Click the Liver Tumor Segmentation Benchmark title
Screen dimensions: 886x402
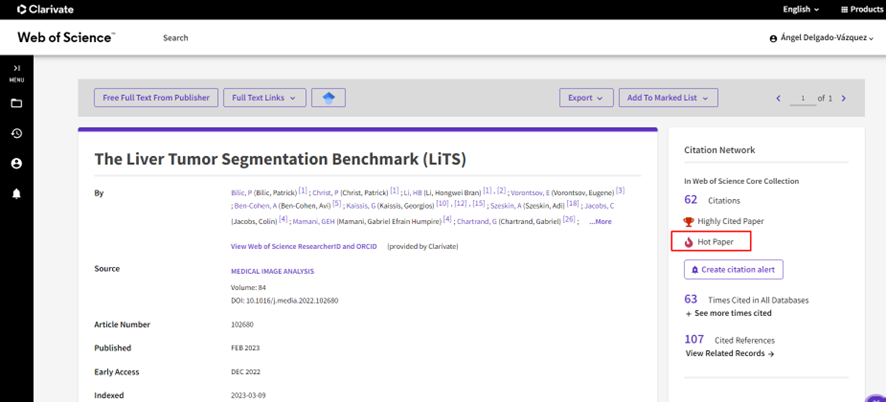[x=280, y=159]
